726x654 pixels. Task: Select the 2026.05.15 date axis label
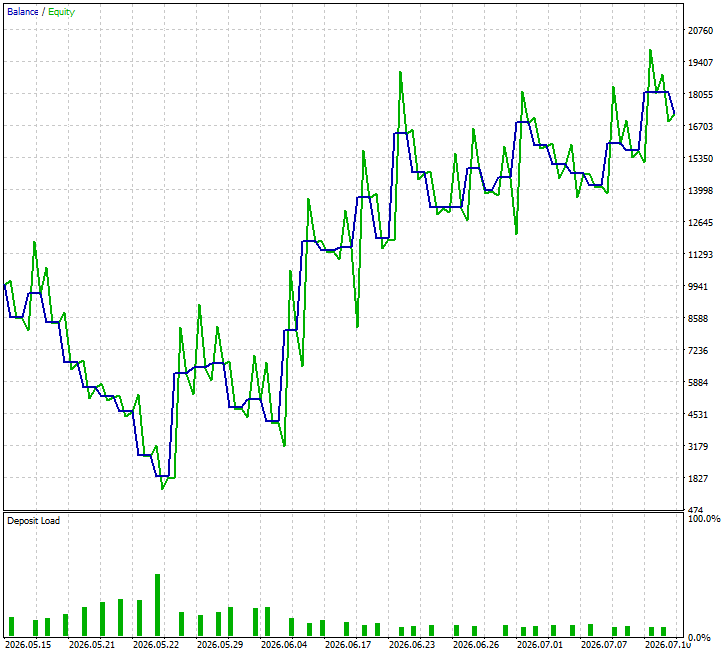(x=28, y=645)
